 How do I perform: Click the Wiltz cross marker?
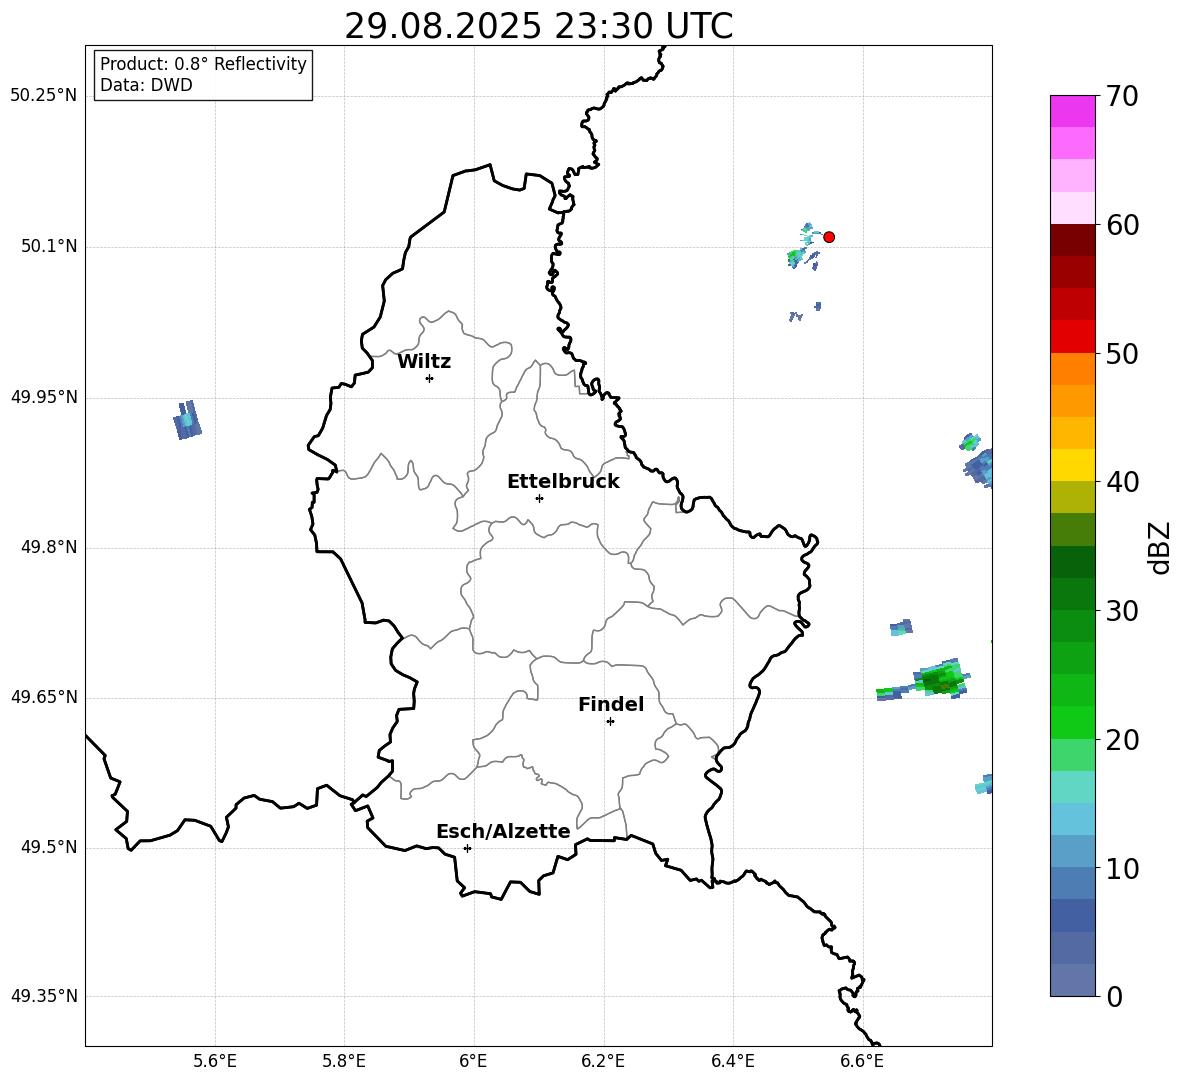click(x=429, y=378)
